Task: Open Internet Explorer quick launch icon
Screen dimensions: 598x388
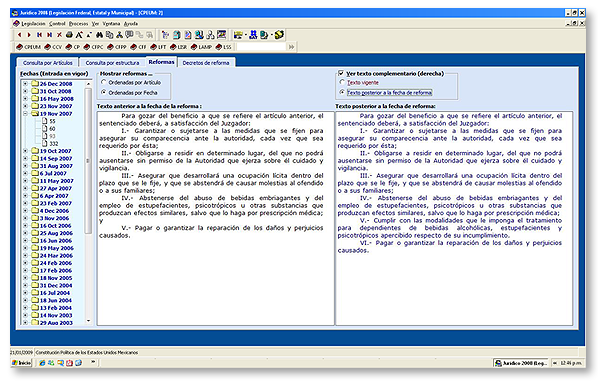Action: (42, 363)
